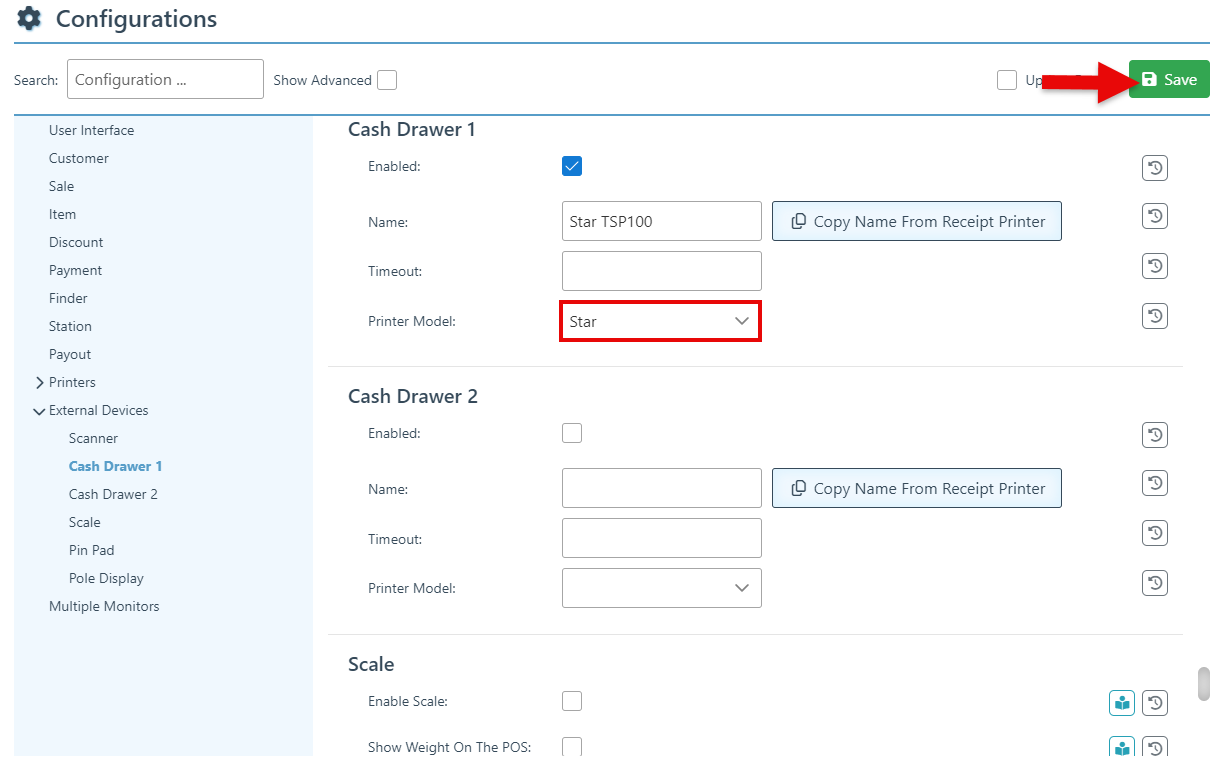Open help book icon for Show Weight On The POS

point(1122,747)
